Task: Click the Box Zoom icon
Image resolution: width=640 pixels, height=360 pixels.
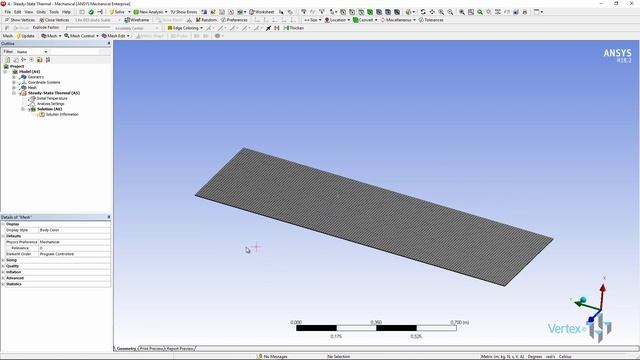Action: [x=450, y=12]
